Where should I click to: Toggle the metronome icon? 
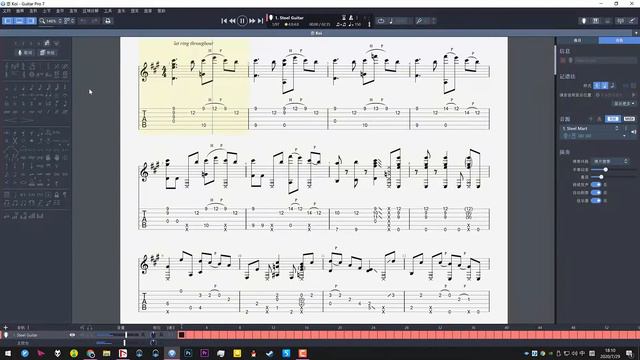click(351, 18)
